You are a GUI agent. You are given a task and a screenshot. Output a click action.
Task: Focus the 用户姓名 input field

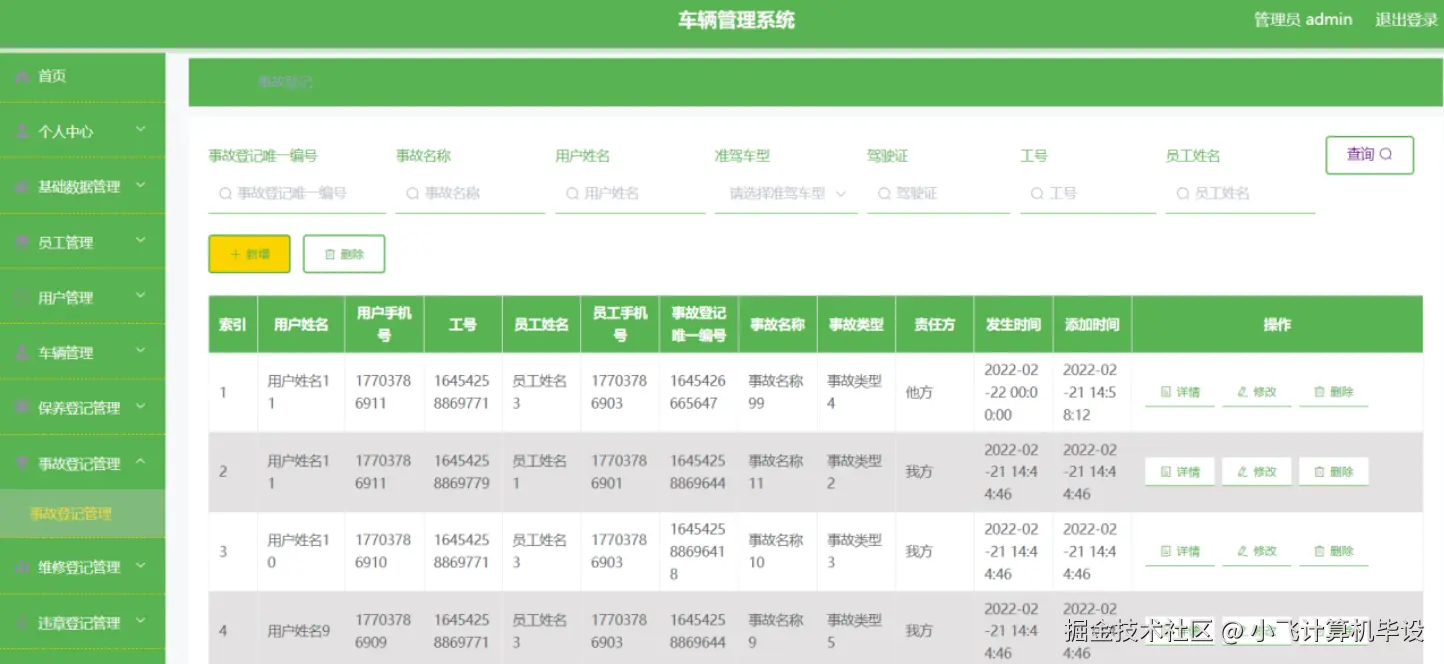pyautogui.click(x=630, y=193)
